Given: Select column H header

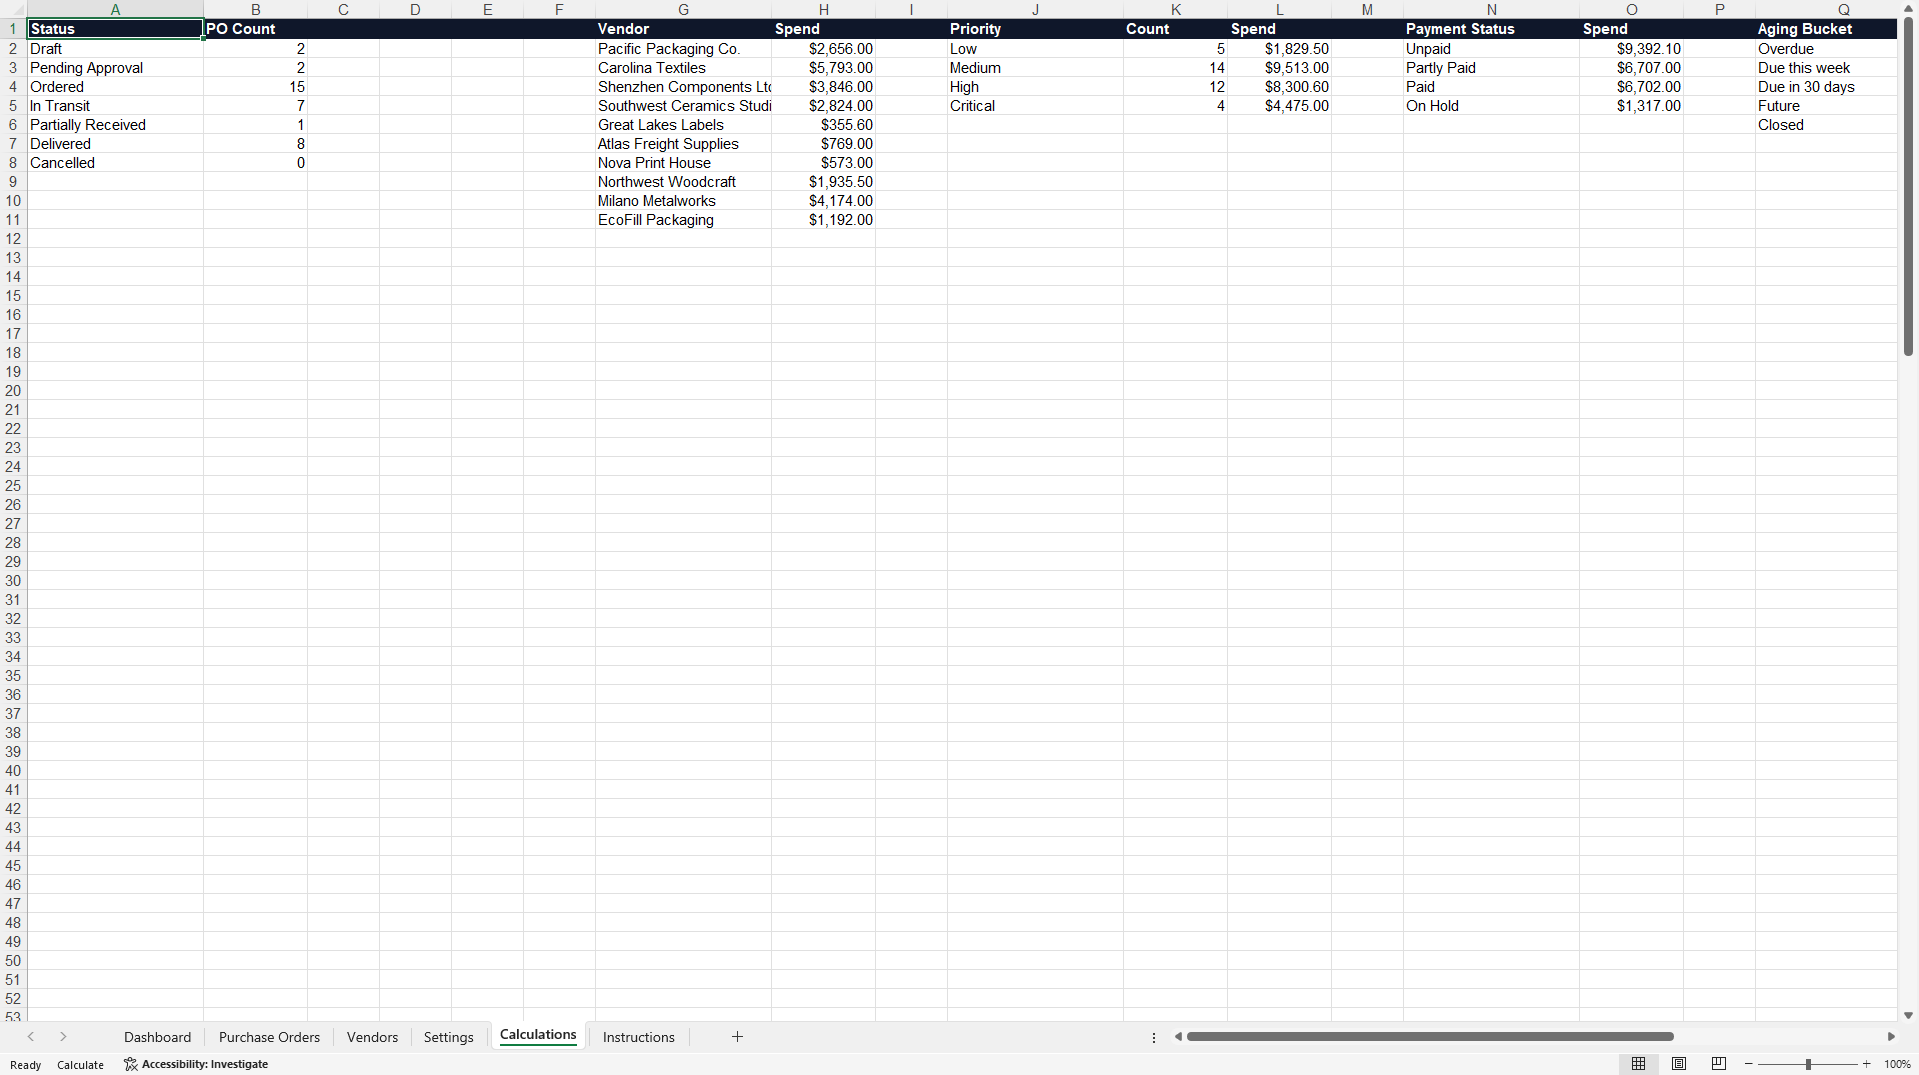Looking at the screenshot, I should (823, 10).
